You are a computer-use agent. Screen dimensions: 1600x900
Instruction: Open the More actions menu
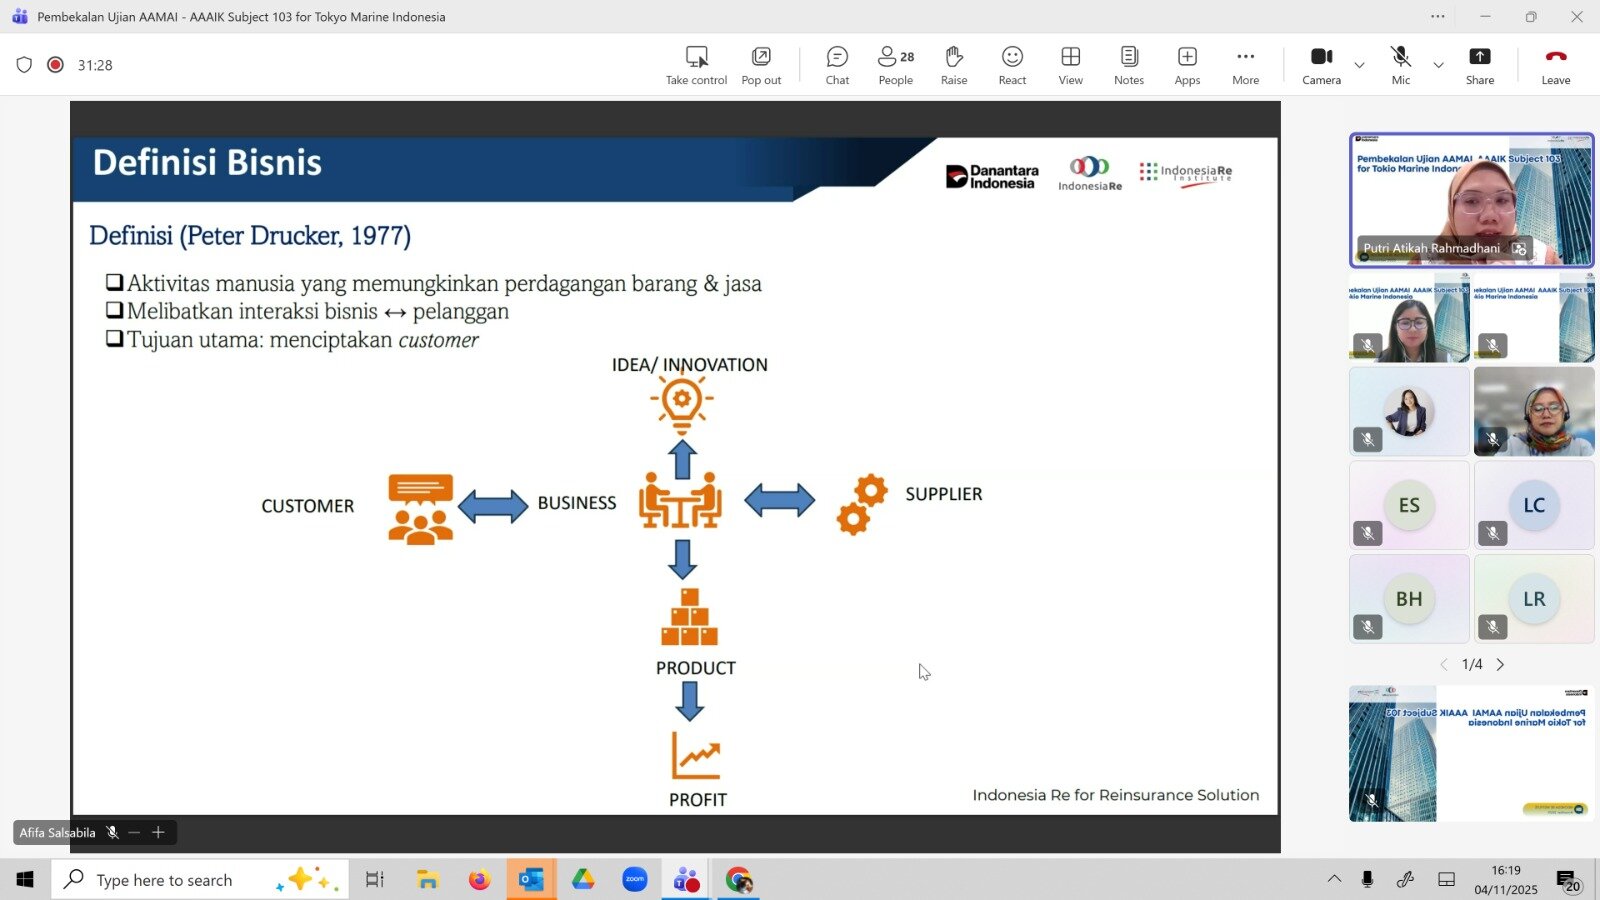(1245, 65)
